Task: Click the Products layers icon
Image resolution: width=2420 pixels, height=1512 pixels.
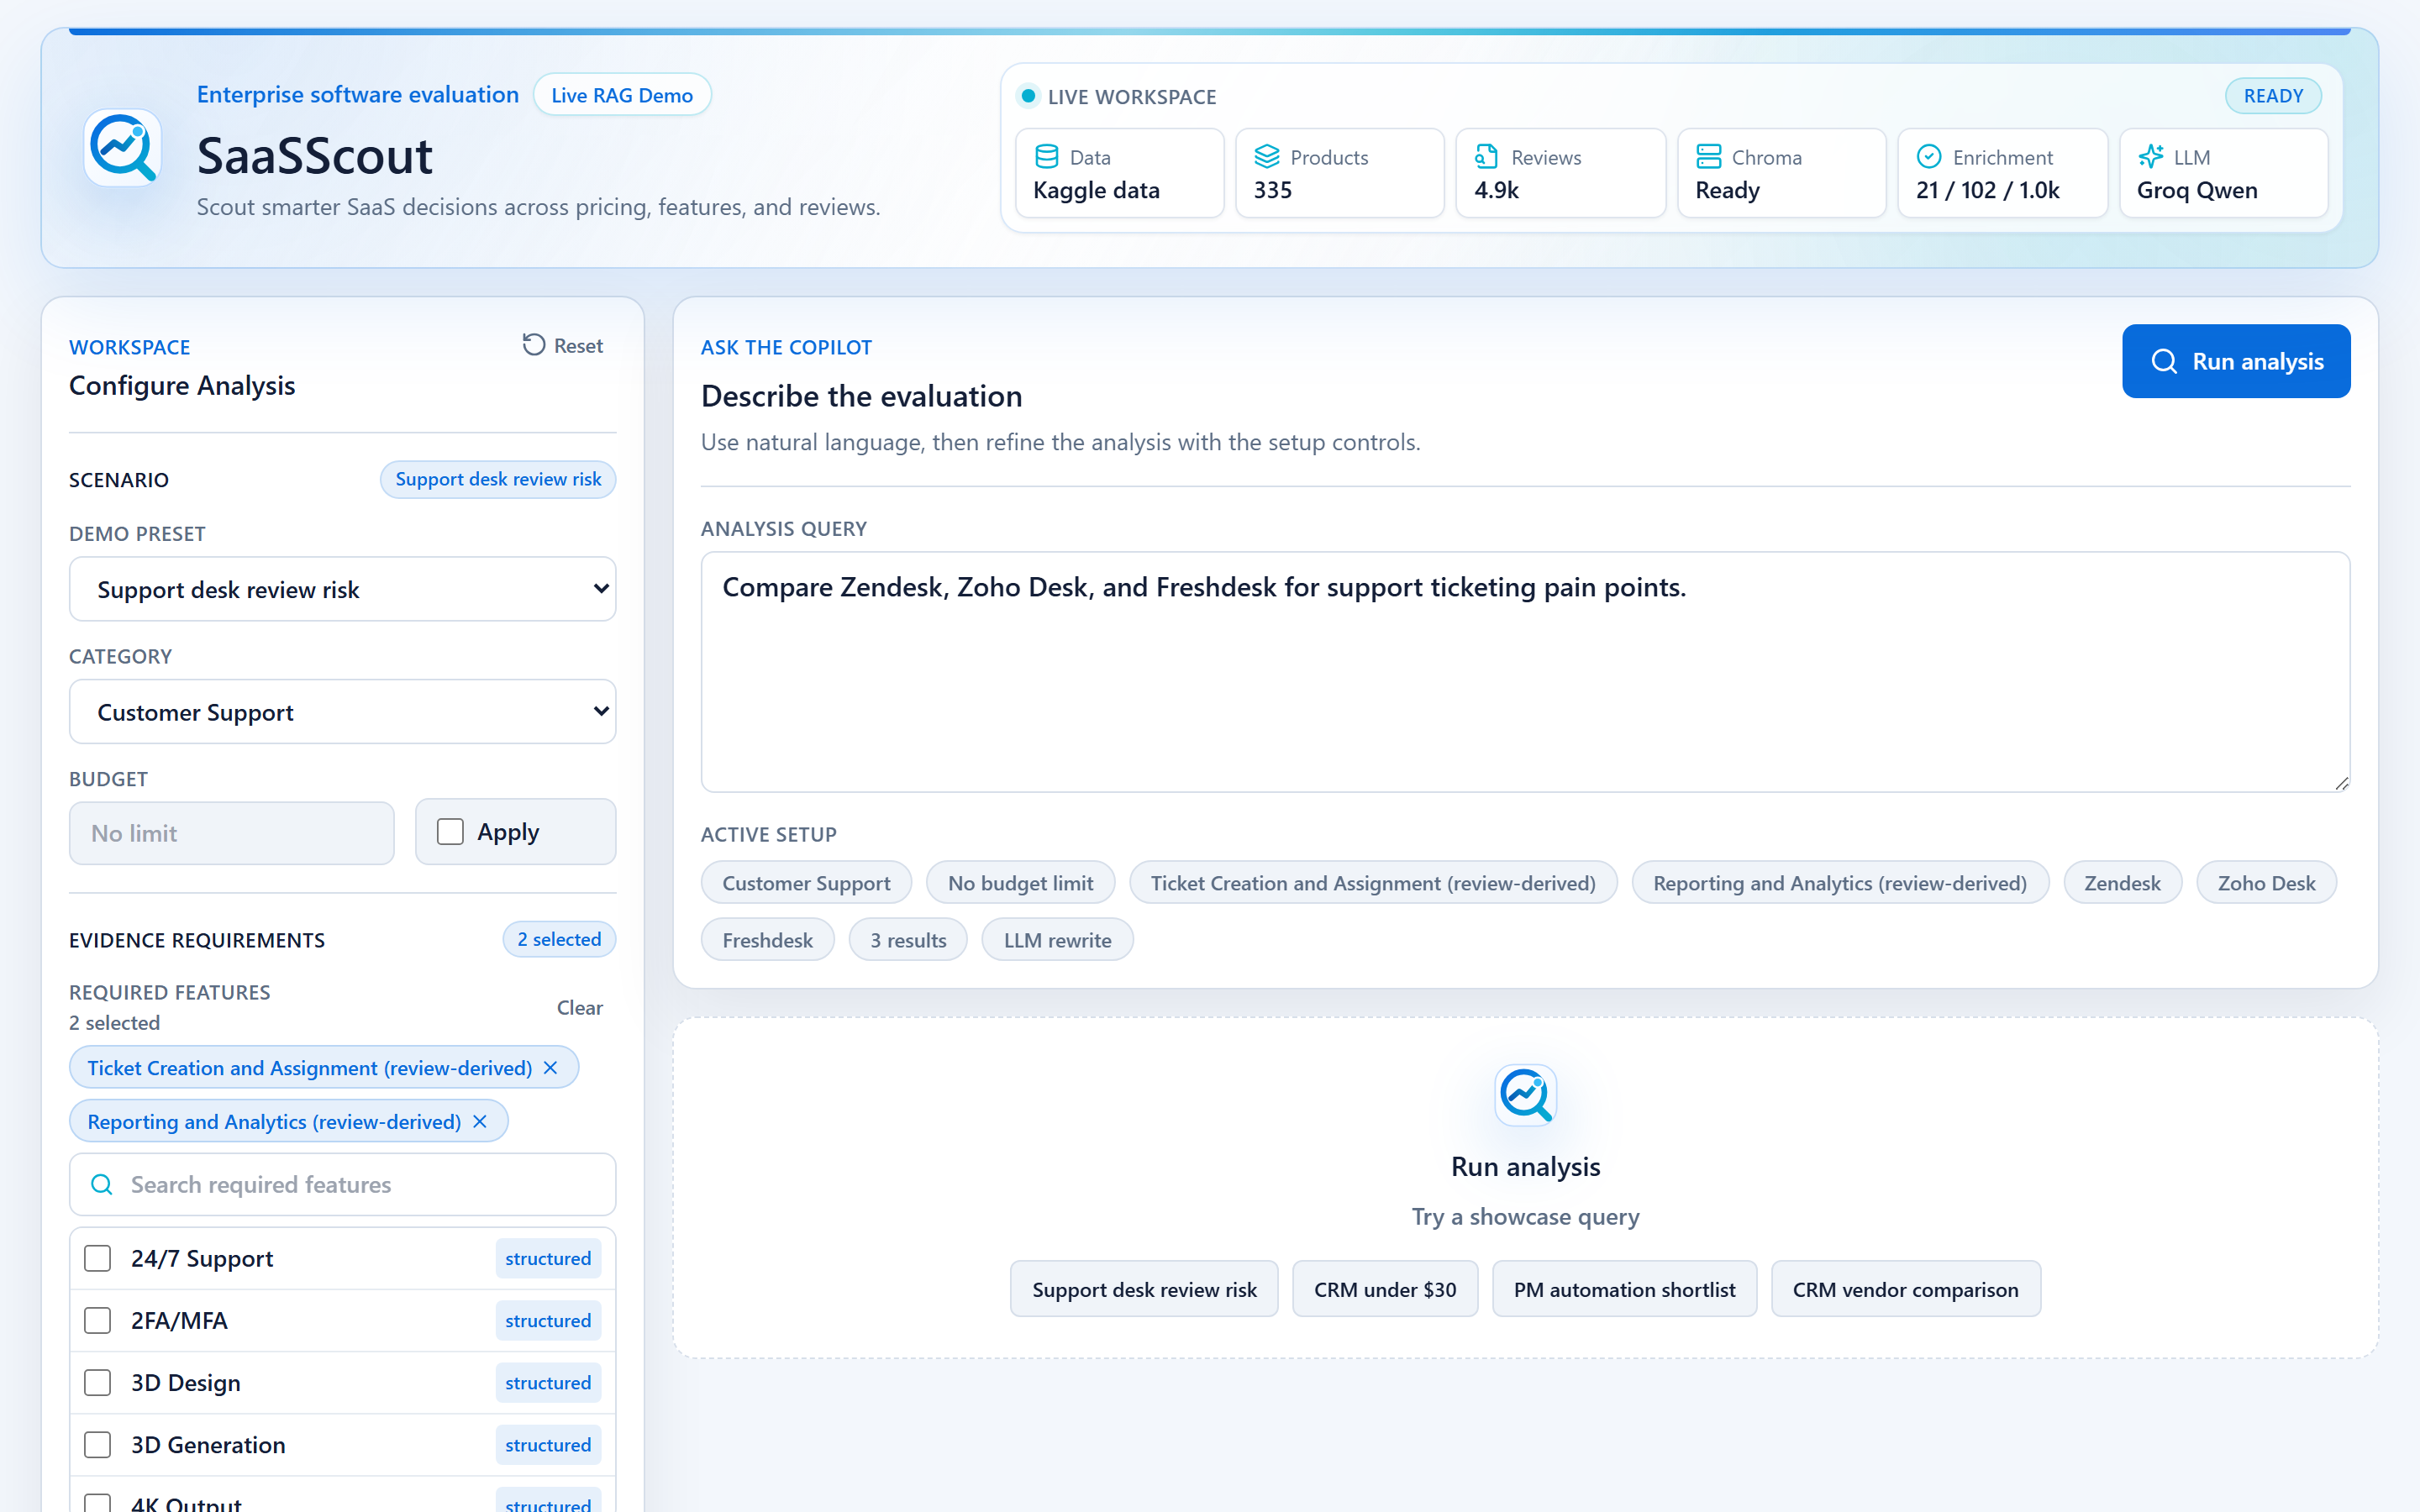Action: (1267, 157)
